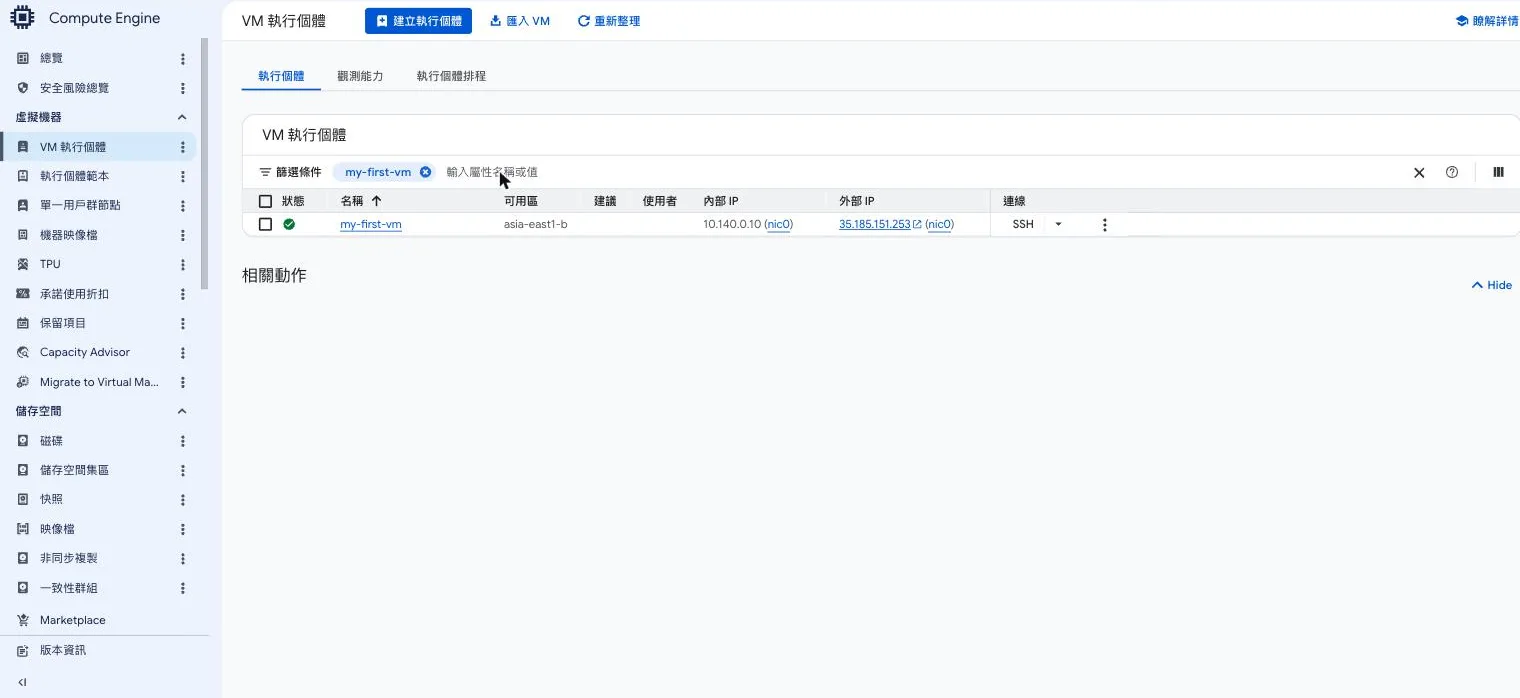Collapse the sidebar navigation panel
1520x698 pixels.
click(22, 682)
